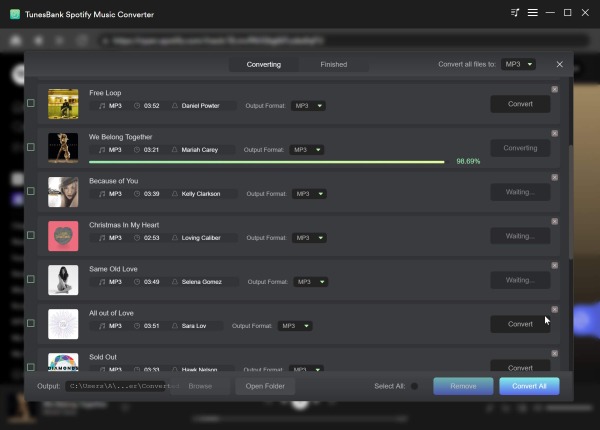This screenshot has height=430, width=600.
Task: Remove We Belong Together from the list
Action: coord(554,133)
